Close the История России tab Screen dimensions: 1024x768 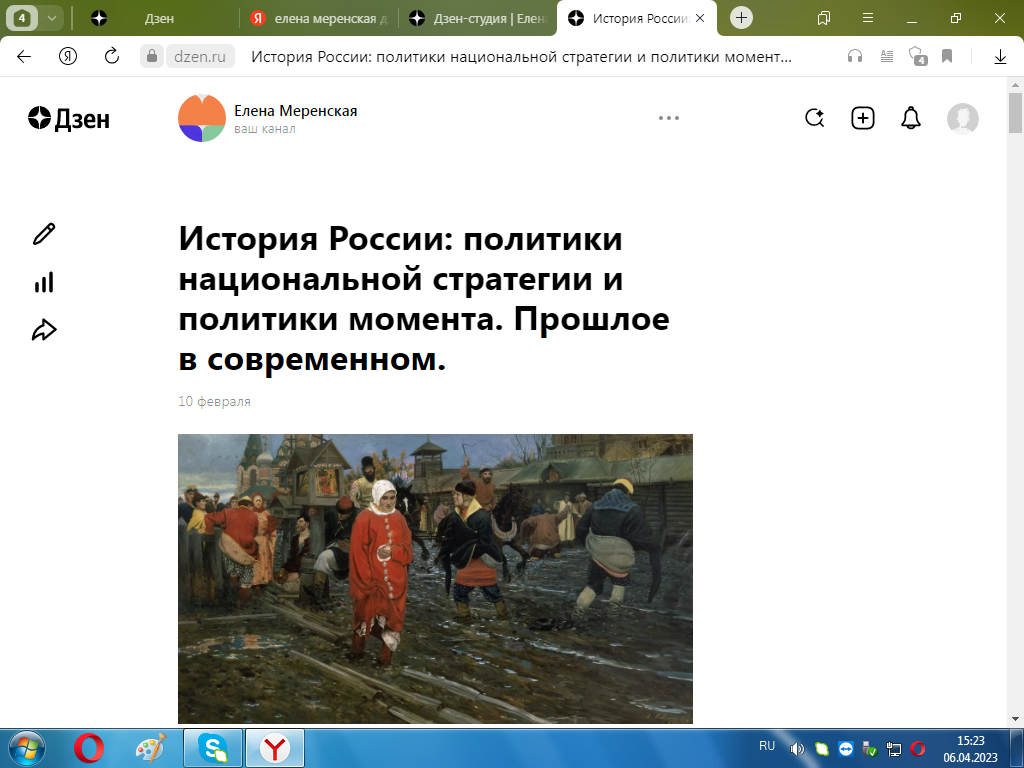[700, 18]
